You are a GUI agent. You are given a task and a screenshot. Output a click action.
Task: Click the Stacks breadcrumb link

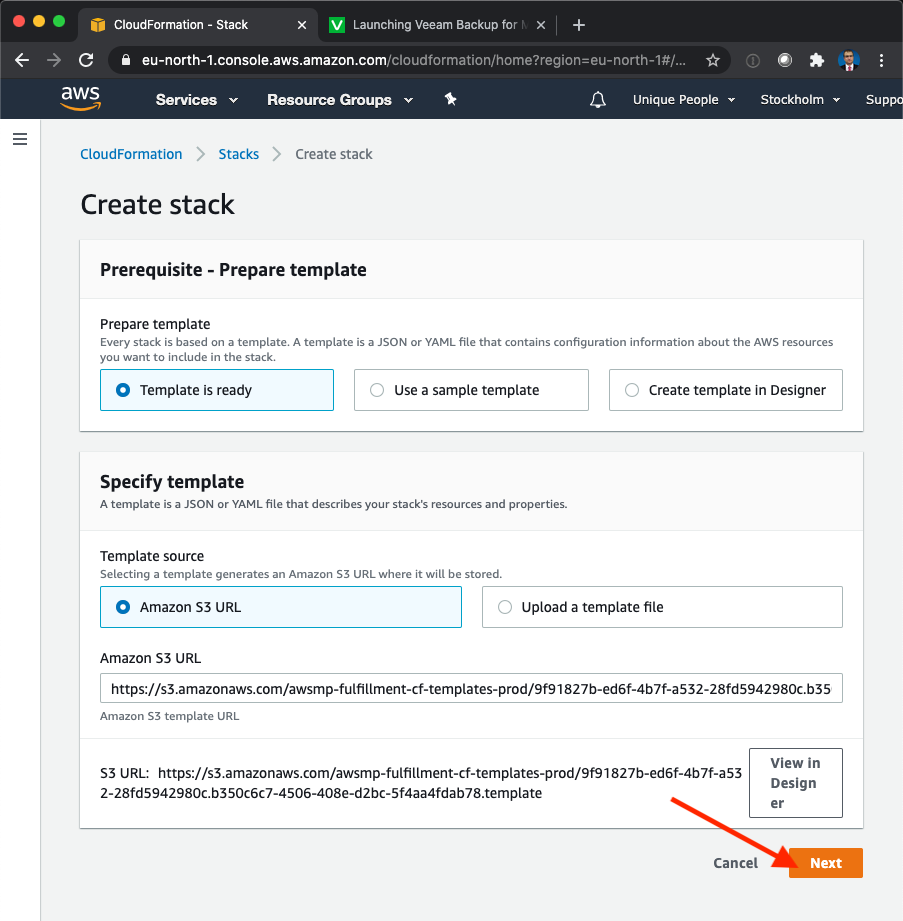pos(239,154)
